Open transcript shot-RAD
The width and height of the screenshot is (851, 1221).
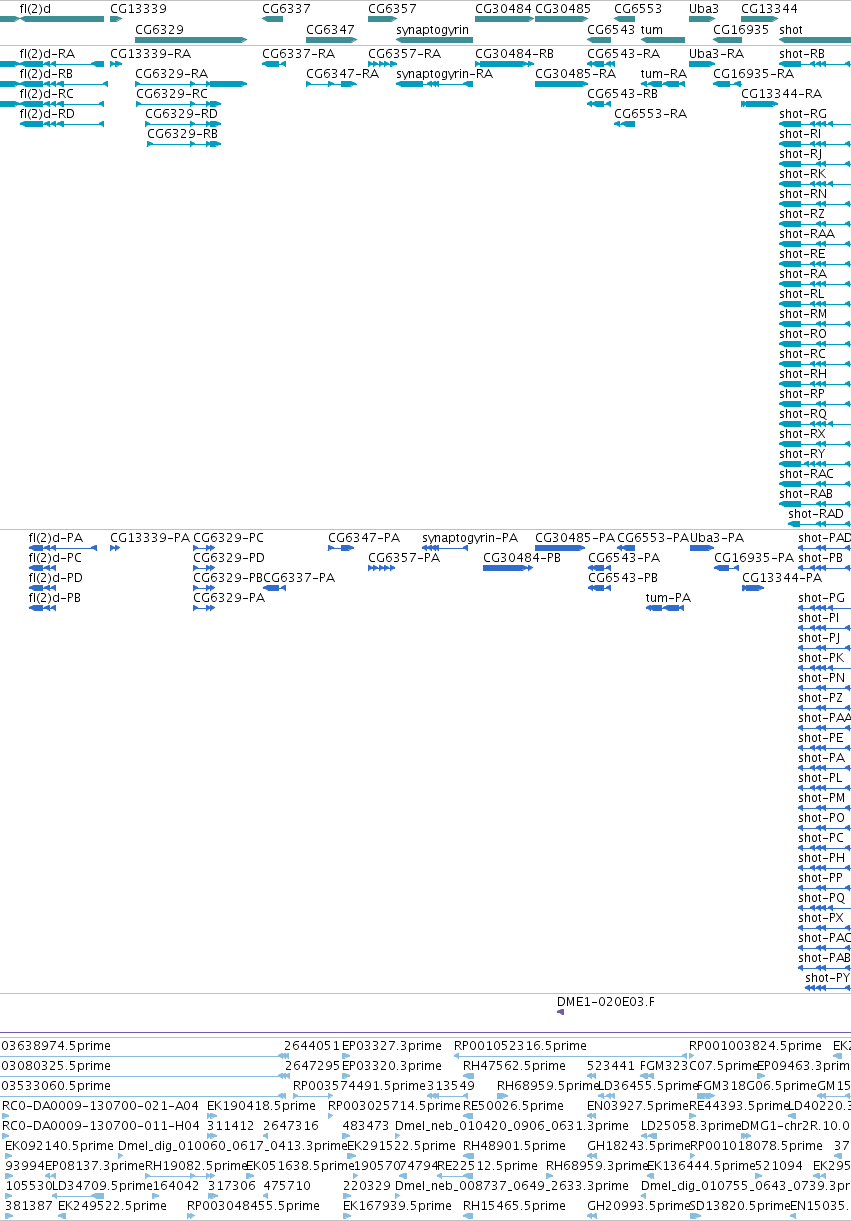(816, 514)
